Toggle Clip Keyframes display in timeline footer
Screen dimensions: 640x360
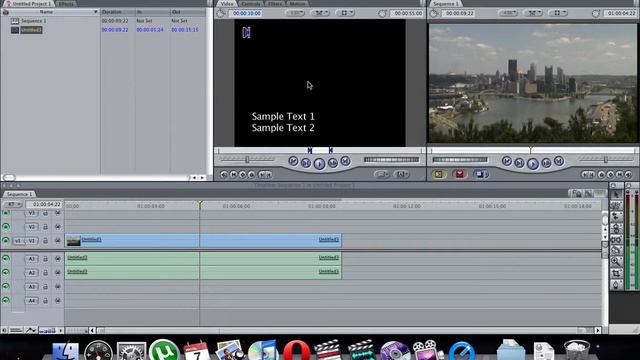tap(16, 330)
